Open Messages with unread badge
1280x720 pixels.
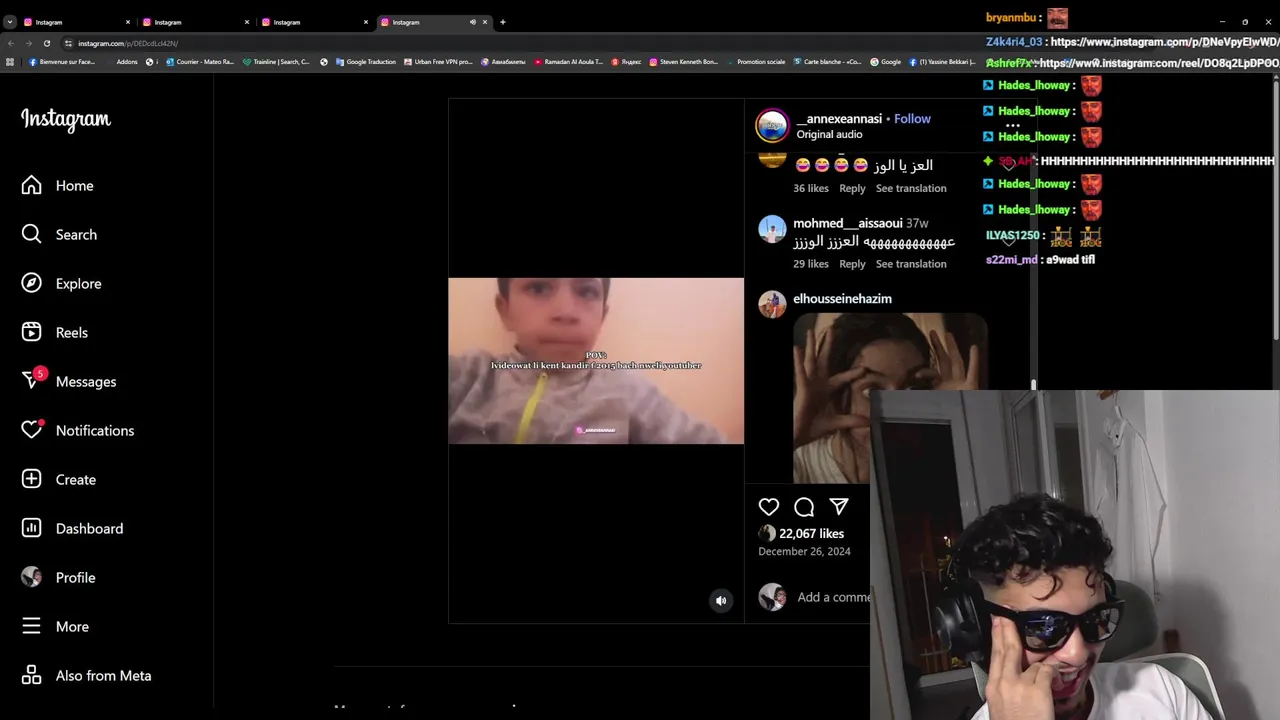68,381
